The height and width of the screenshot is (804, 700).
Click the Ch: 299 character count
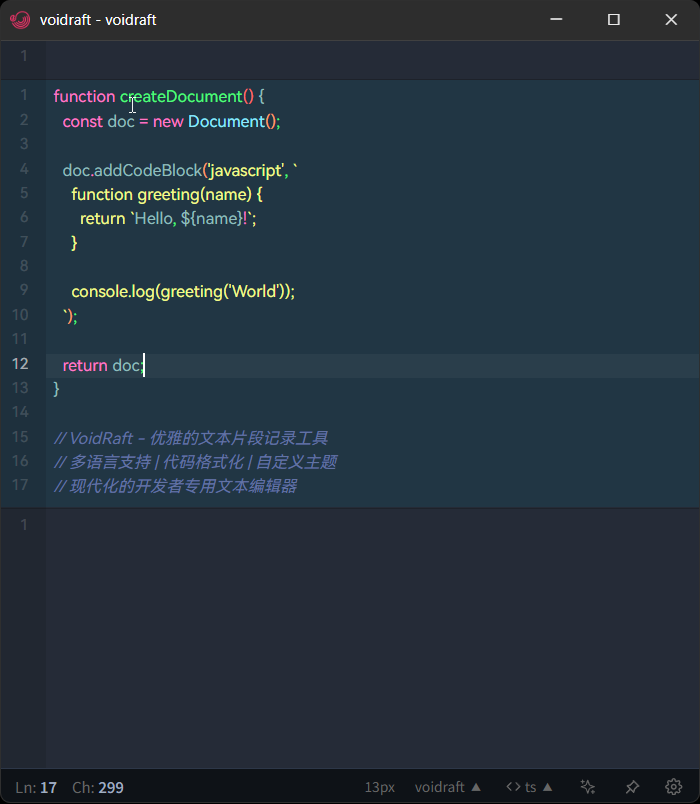tap(98, 788)
